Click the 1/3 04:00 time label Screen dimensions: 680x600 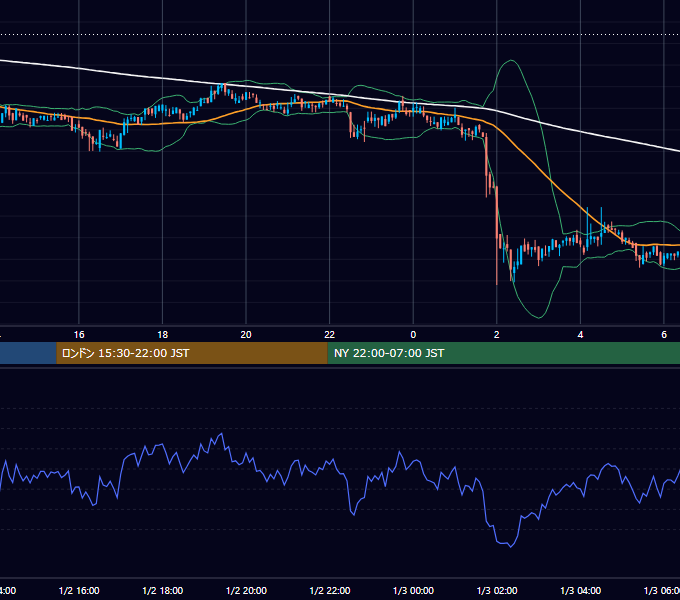pos(581,590)
